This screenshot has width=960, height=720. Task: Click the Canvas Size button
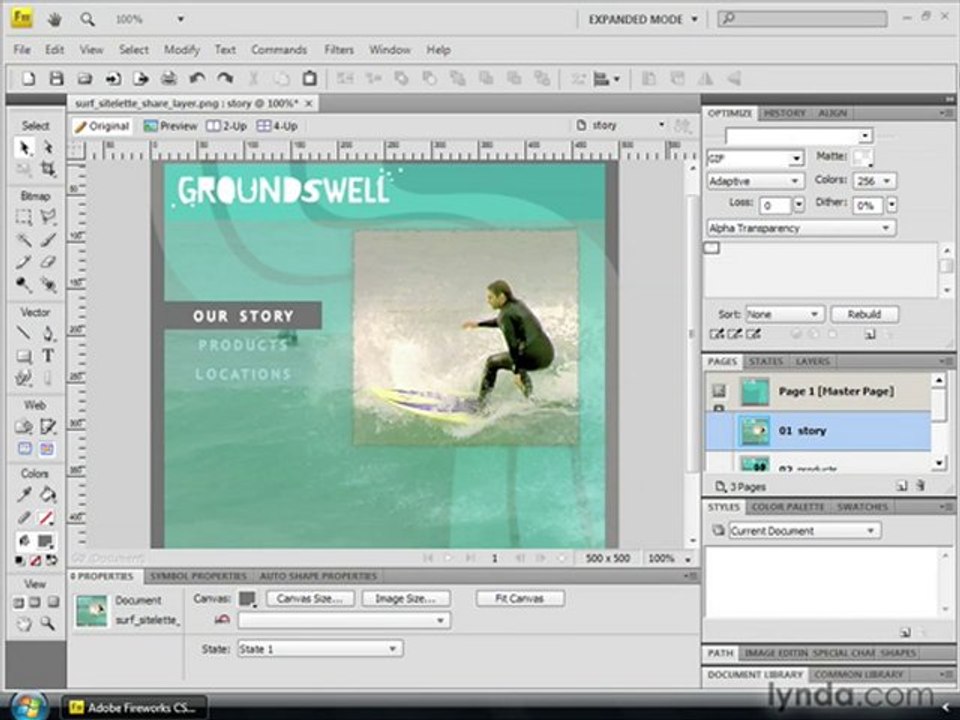310,598
